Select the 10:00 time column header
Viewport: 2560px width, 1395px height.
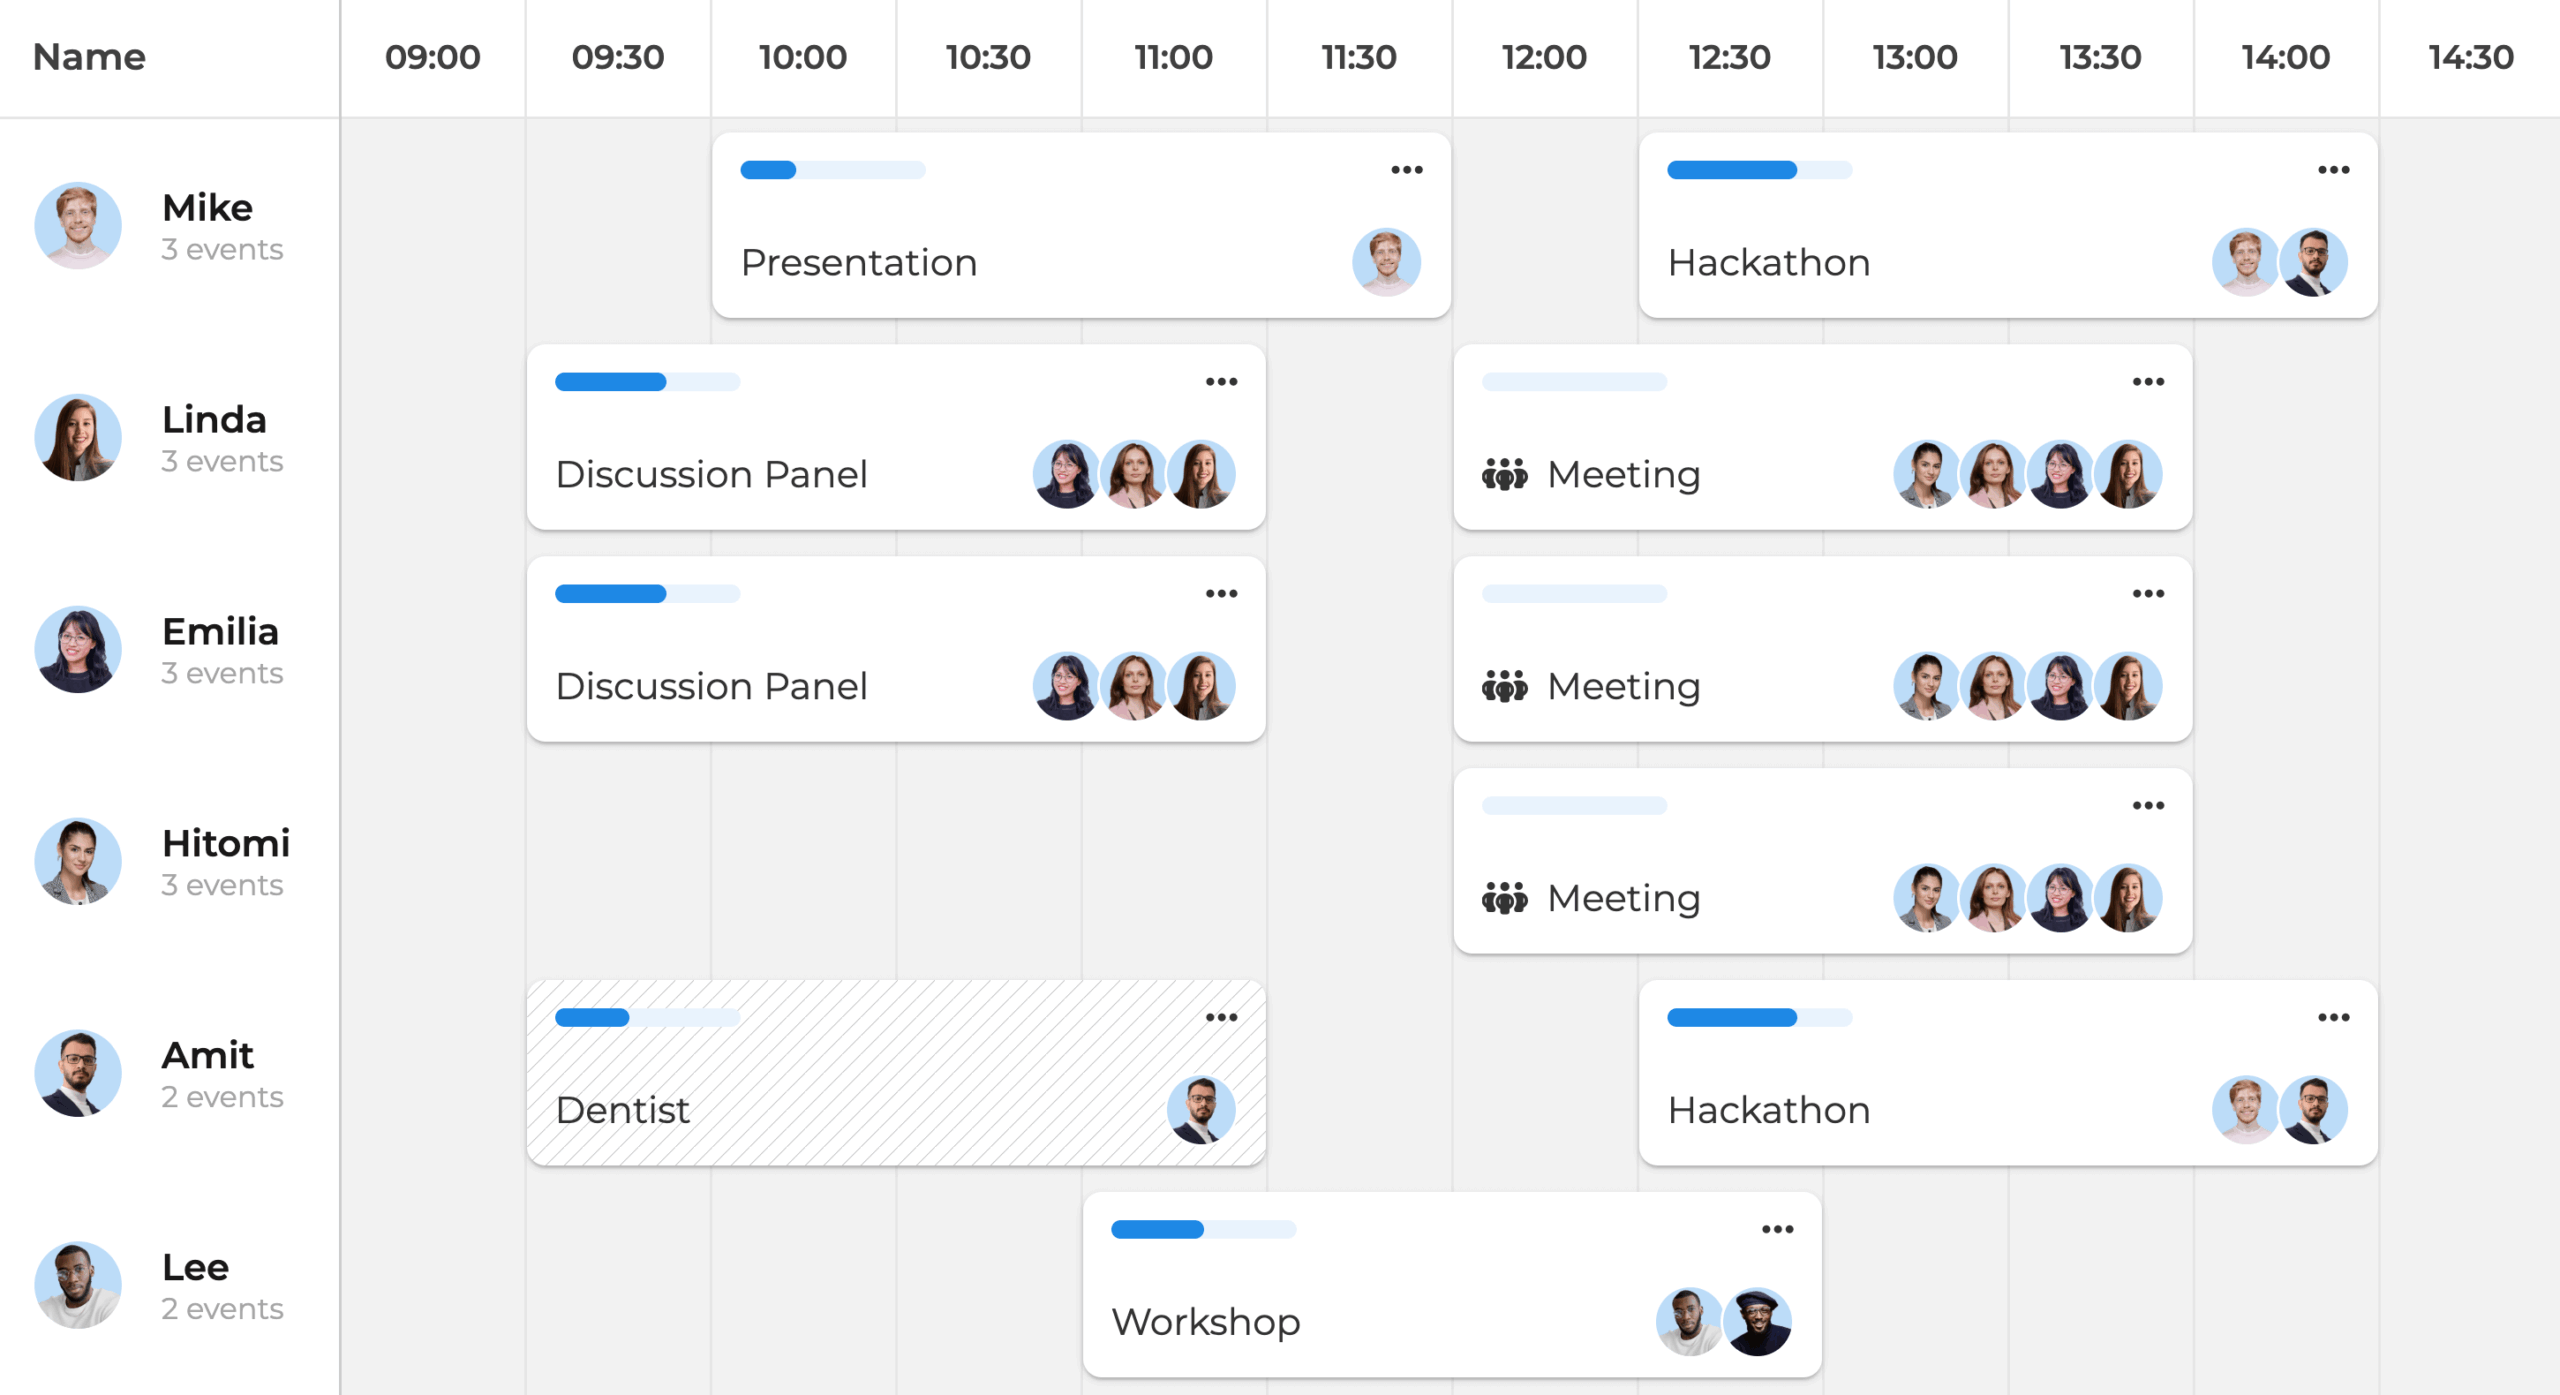(803, 57)
